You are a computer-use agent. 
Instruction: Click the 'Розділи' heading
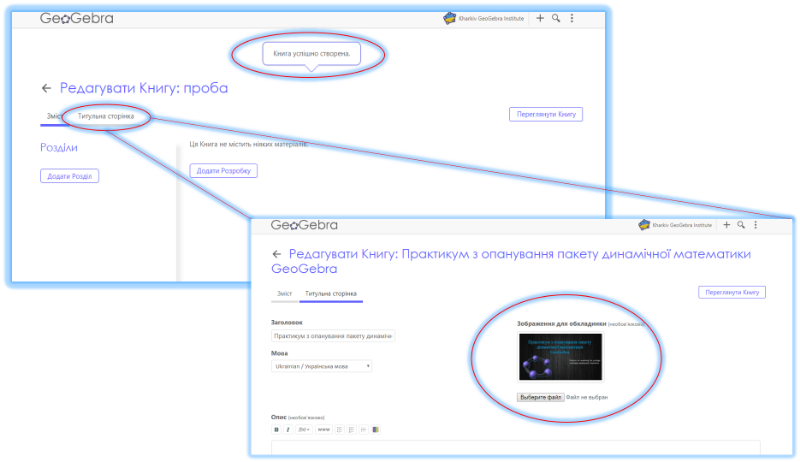(x=59, y=148)
